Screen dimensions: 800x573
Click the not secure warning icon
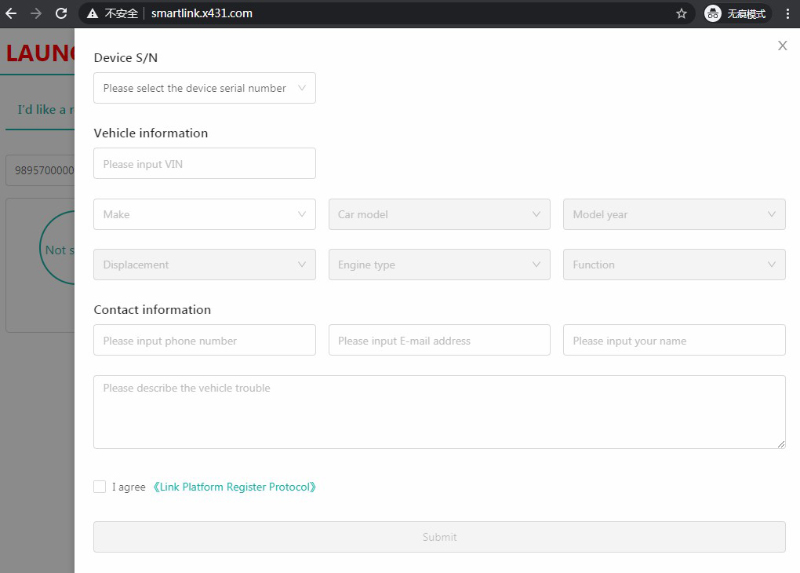coord(92,13)
